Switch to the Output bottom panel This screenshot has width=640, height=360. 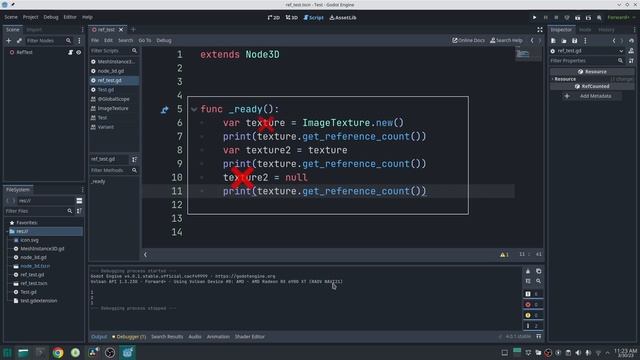[99, 337]
